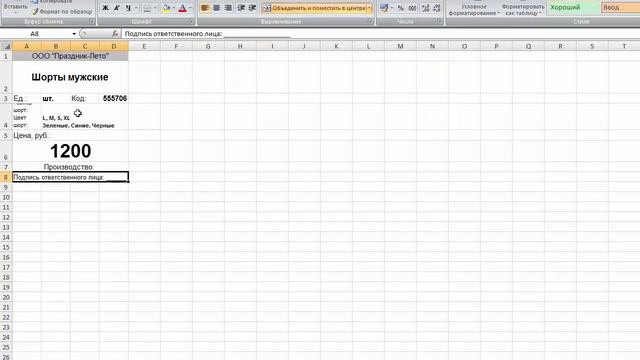Select column H header
This screenshot has width=640, height=360.
tap(240, 46)
